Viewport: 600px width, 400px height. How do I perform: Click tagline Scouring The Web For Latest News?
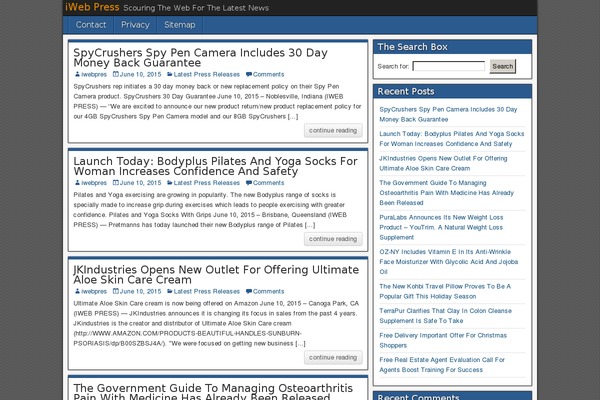[x=196, y=8]
